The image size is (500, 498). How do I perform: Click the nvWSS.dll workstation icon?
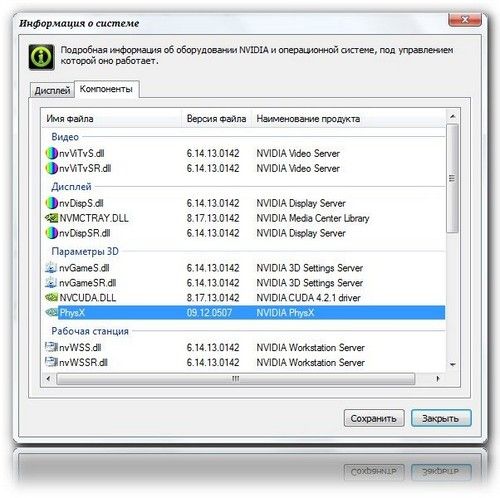(51, 347)
